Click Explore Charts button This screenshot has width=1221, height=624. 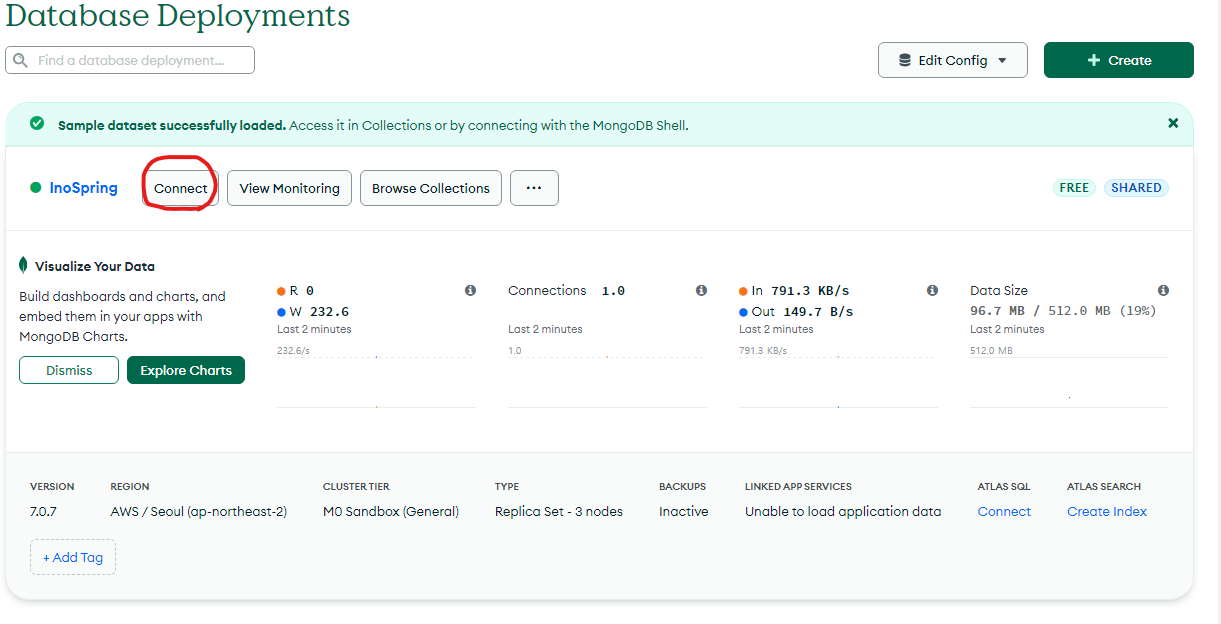point(186,370)
